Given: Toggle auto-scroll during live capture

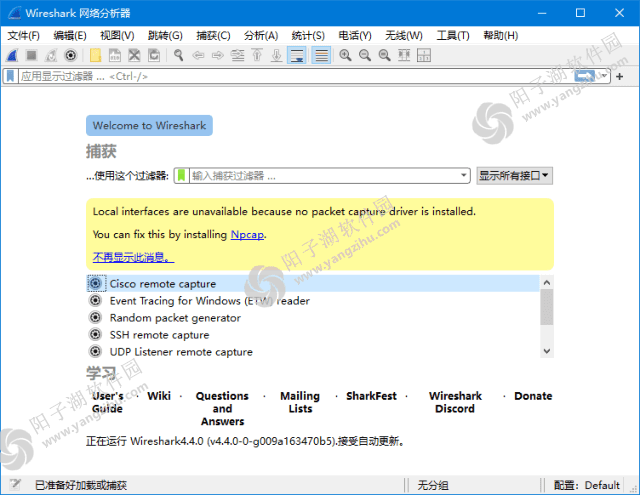Looking at the screenshot, I should [x=297, y=55].
